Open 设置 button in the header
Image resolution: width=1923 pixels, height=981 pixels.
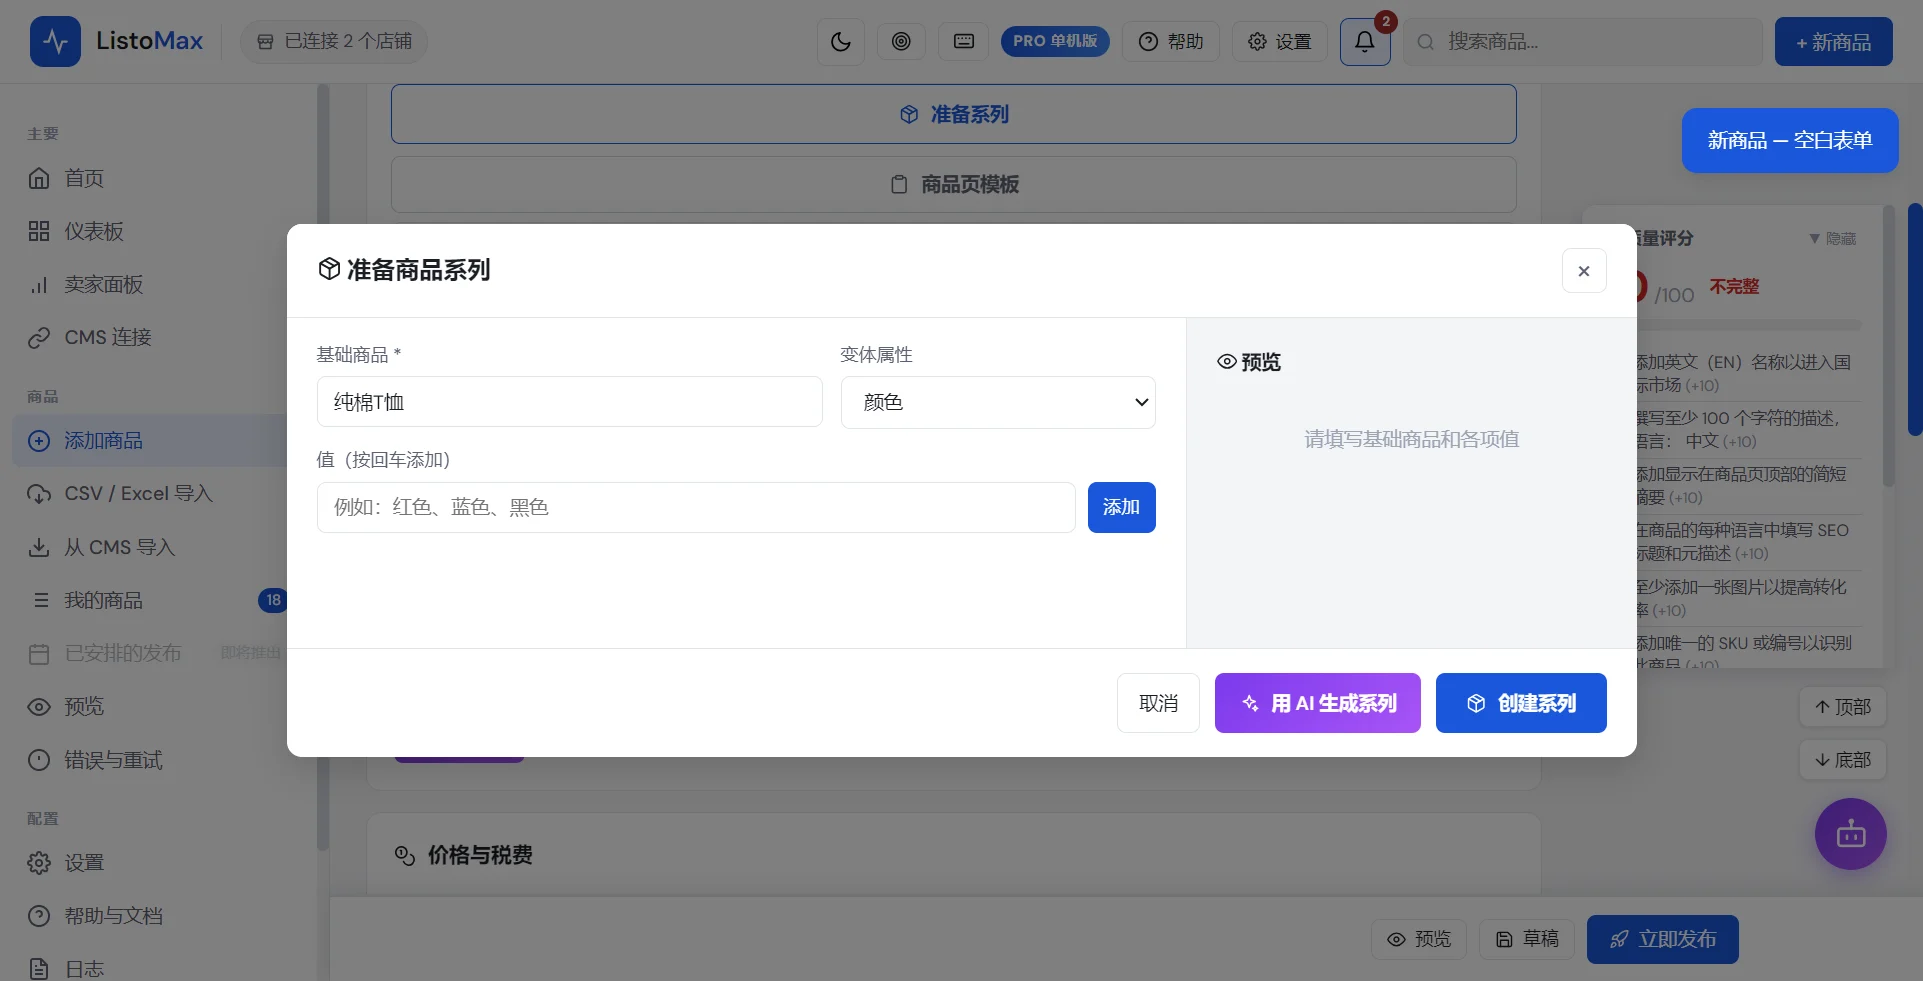1280,42
